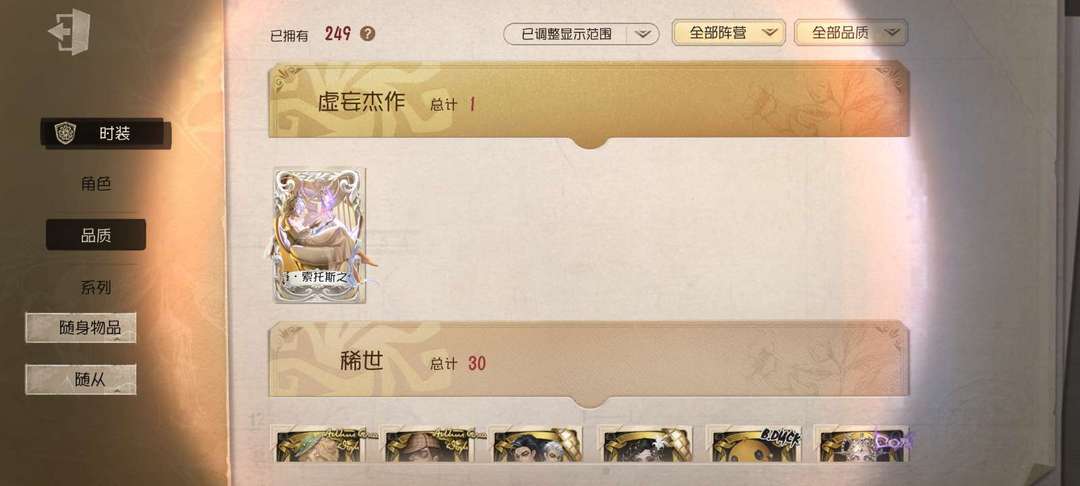Switch to 系列 sorting option
The image size is (1080, 486).
pyautogui.click(x=96, y=287)
